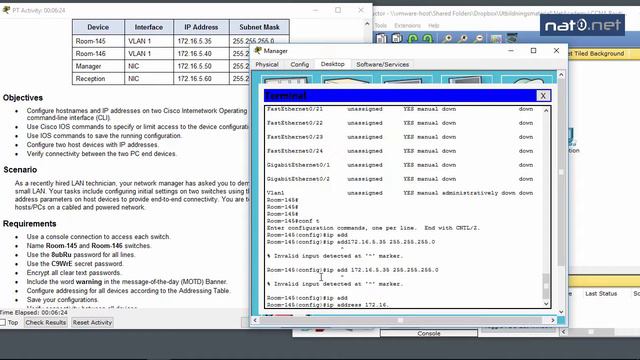Click the Last Status column header
640x360 pixels.
(x=601, y=293)
